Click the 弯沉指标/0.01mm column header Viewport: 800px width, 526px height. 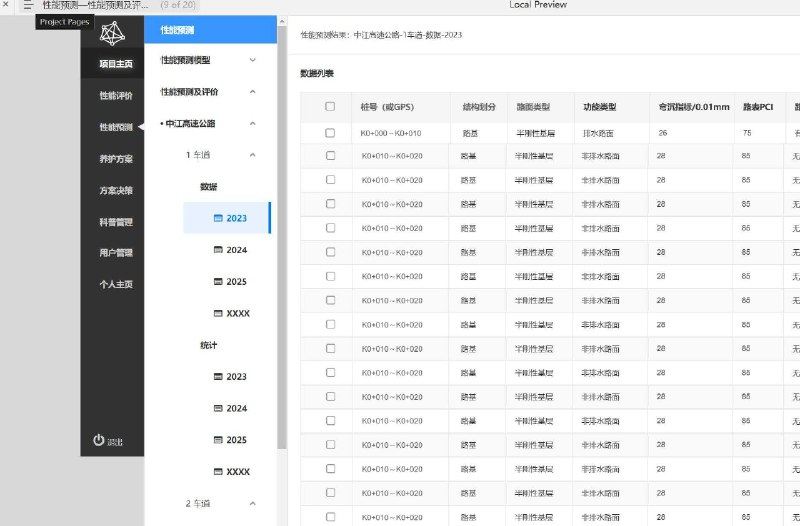(x=694, y=107)
